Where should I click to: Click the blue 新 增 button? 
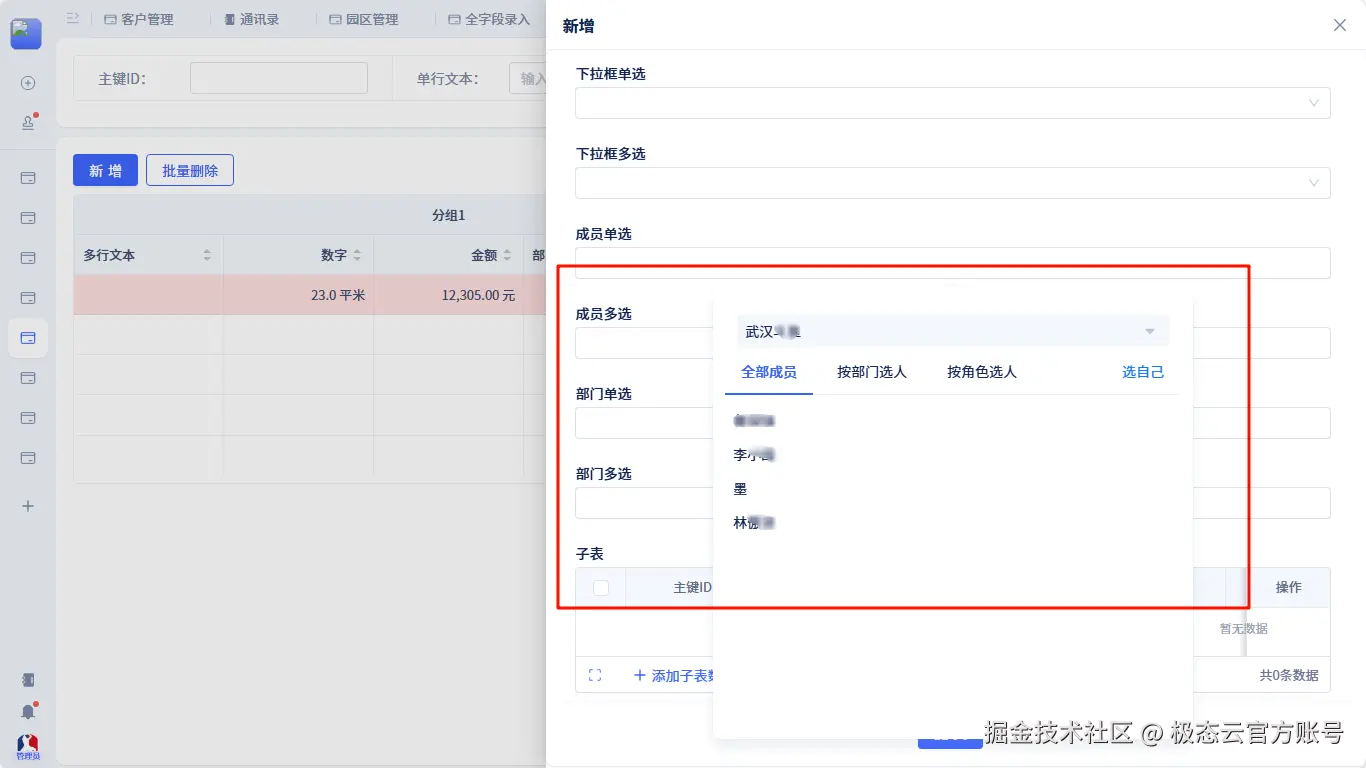click(105, 170)
